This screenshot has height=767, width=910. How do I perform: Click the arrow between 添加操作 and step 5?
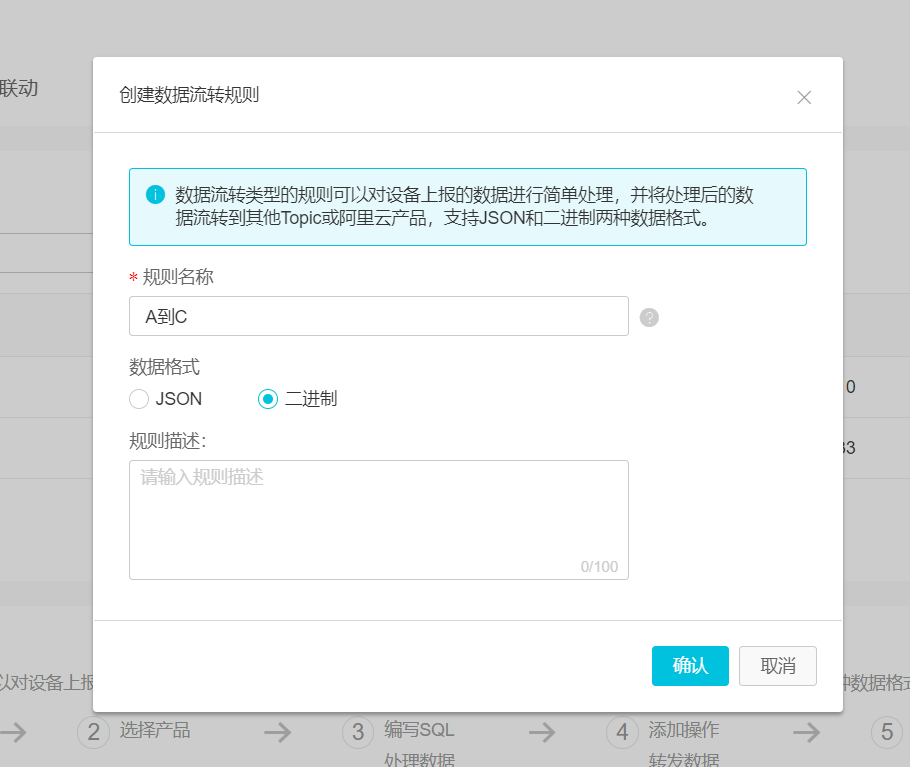(806, 731)
